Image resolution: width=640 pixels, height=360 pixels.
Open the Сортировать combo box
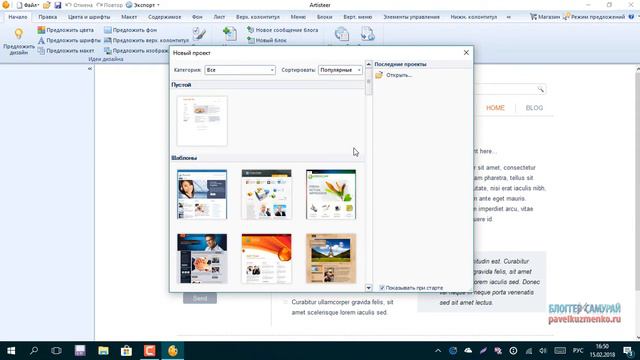[x=340, y=70]
